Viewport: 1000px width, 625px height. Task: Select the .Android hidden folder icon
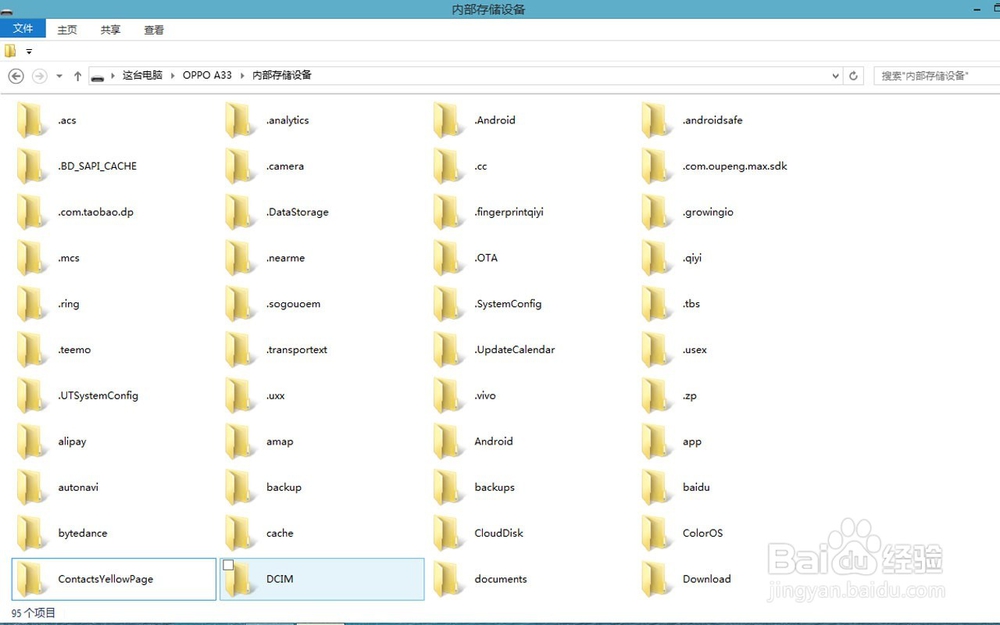(448, 120)
